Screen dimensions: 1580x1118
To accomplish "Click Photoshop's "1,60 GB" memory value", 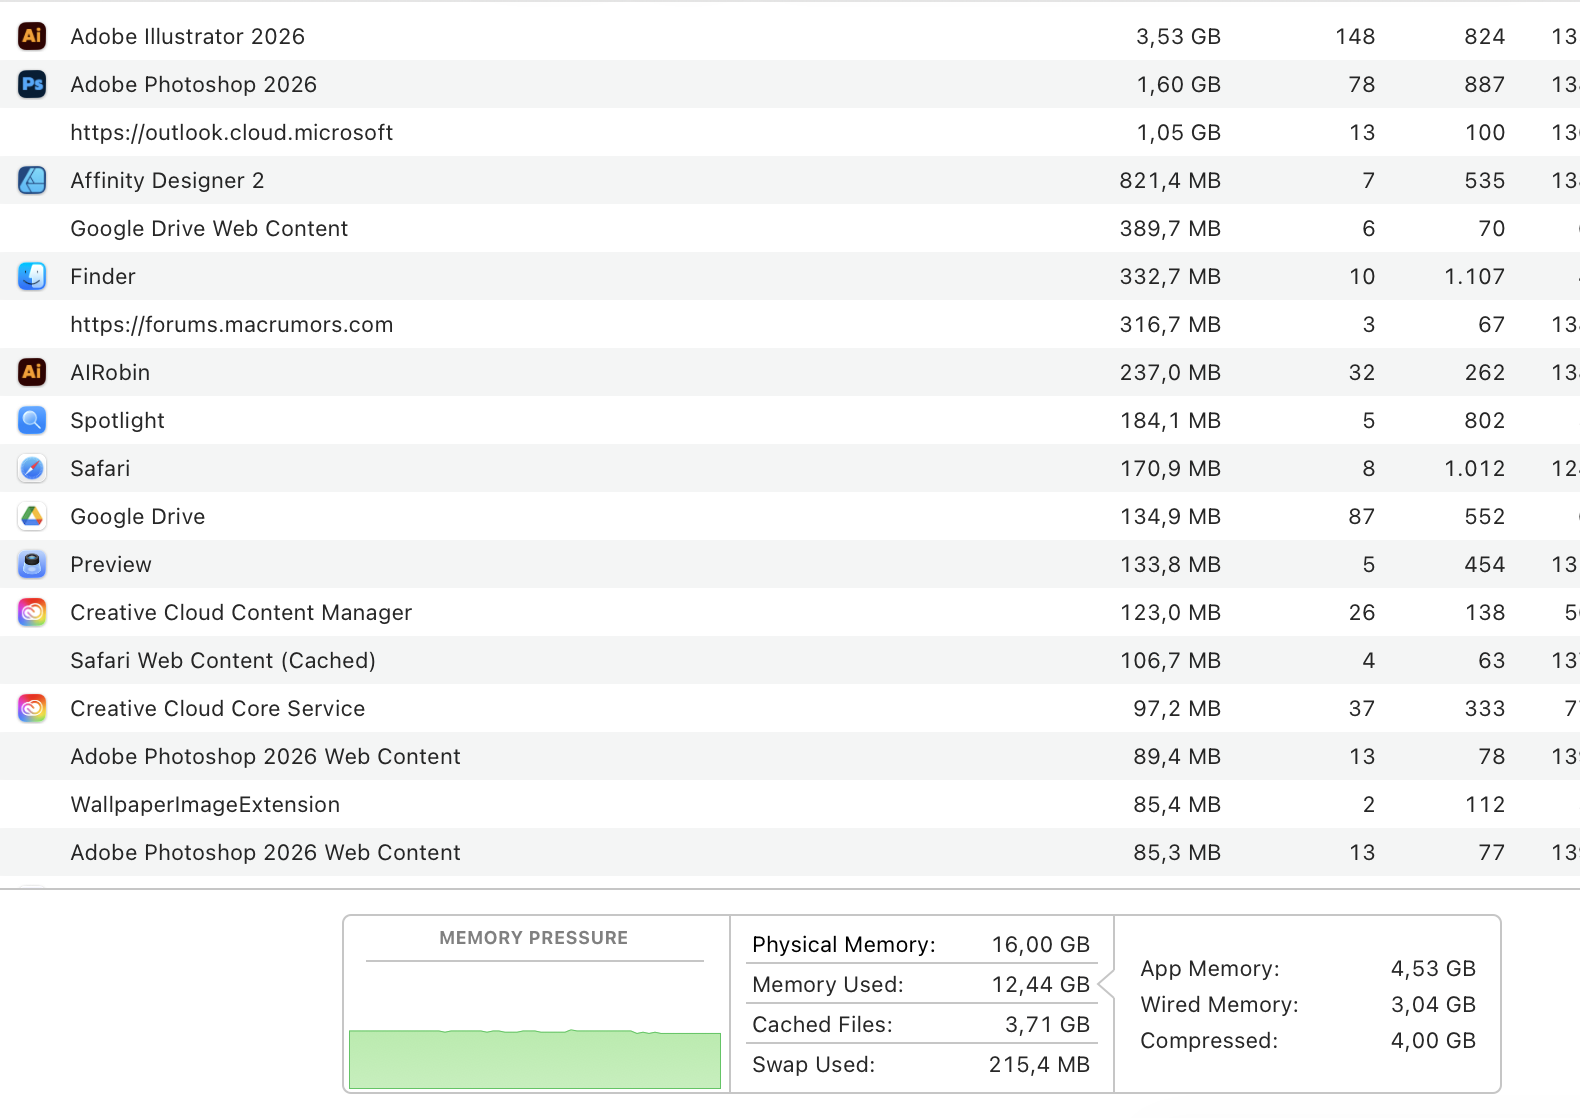I will (1178, 84).
